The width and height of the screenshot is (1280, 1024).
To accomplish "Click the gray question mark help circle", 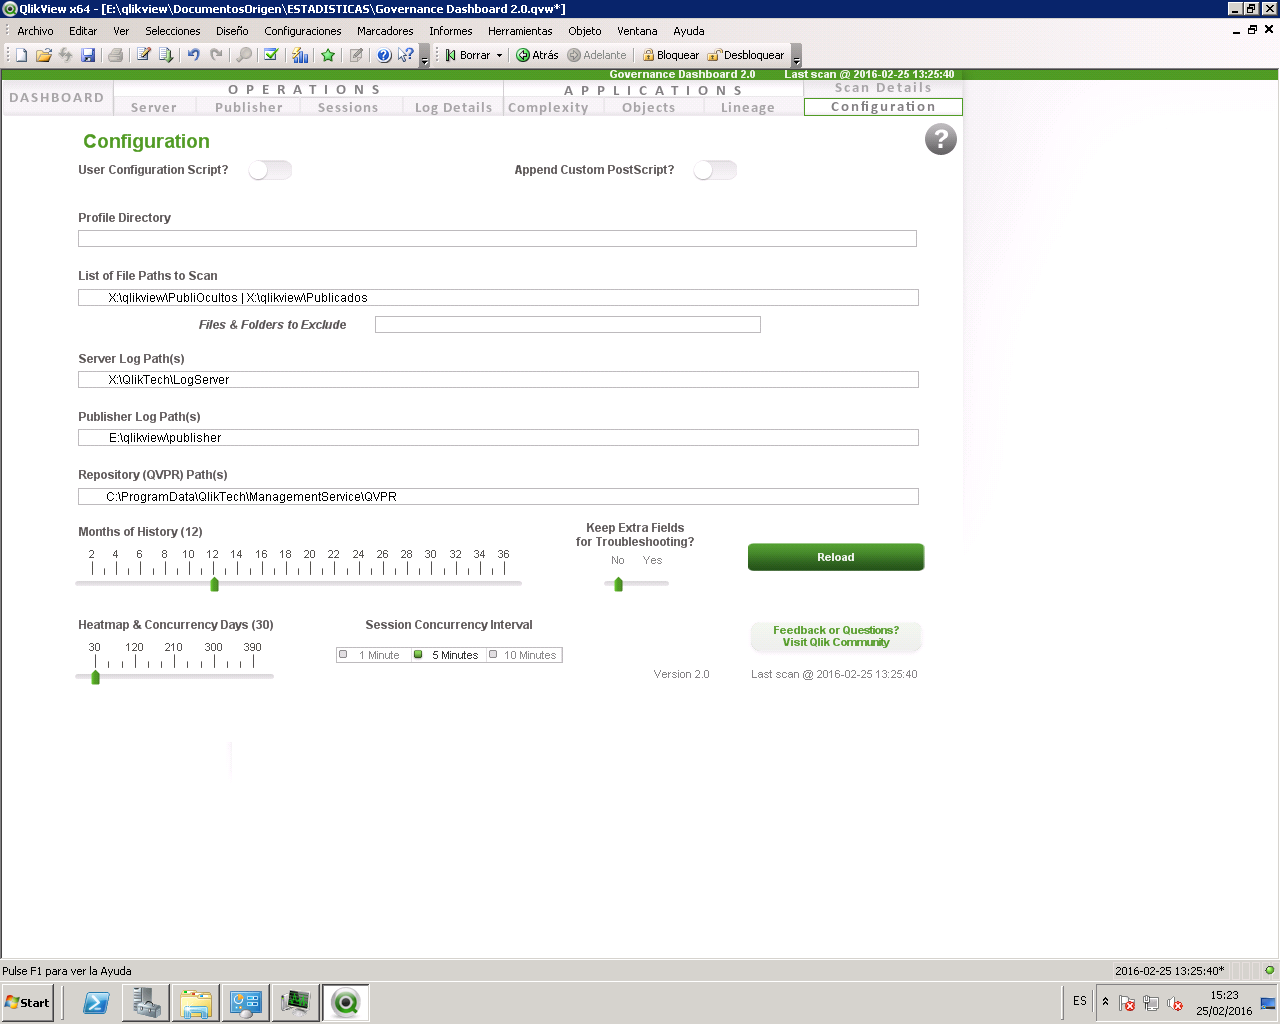I will tap(941, 139).
